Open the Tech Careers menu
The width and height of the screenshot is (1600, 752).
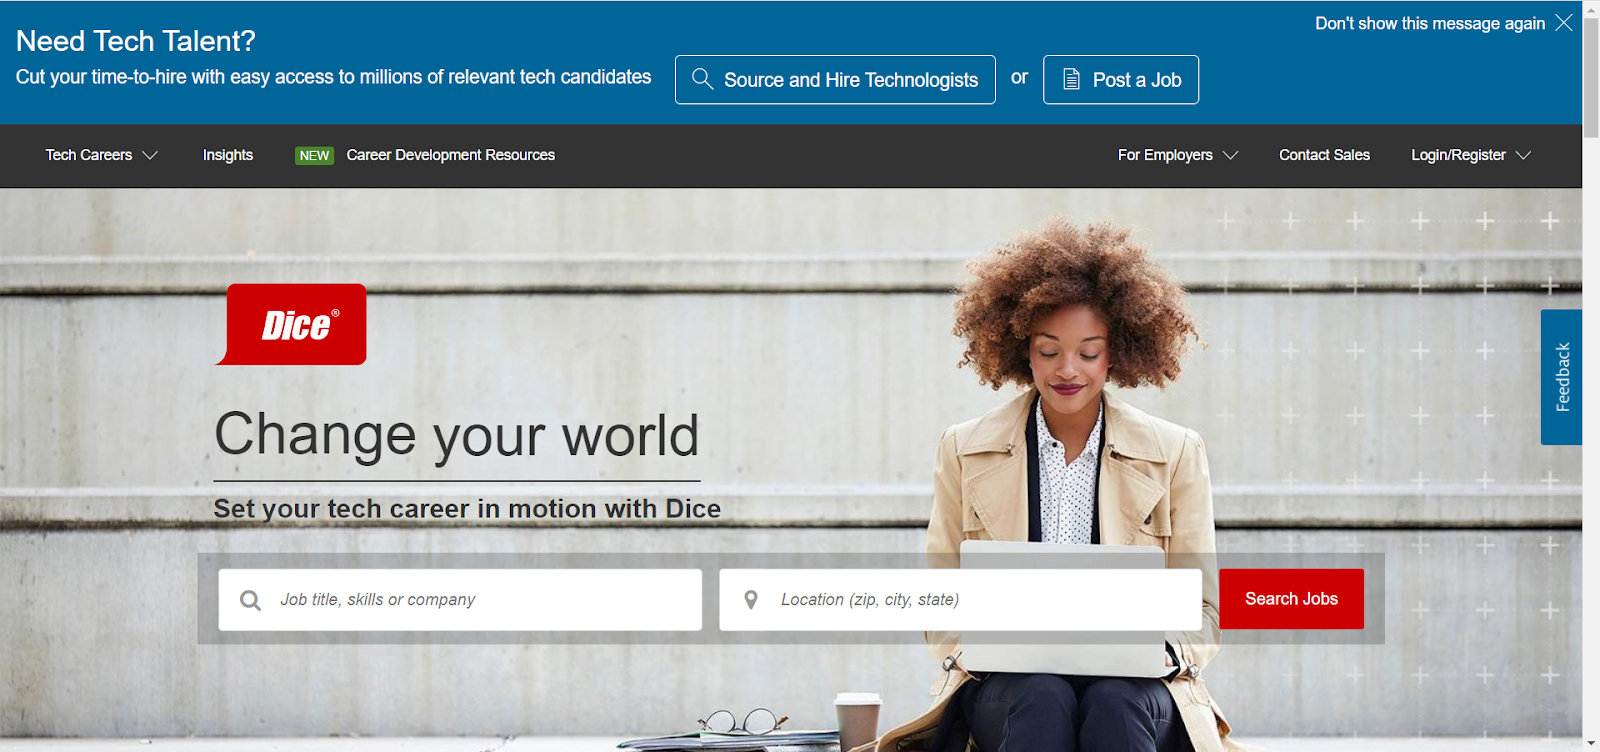pos(101,155)
